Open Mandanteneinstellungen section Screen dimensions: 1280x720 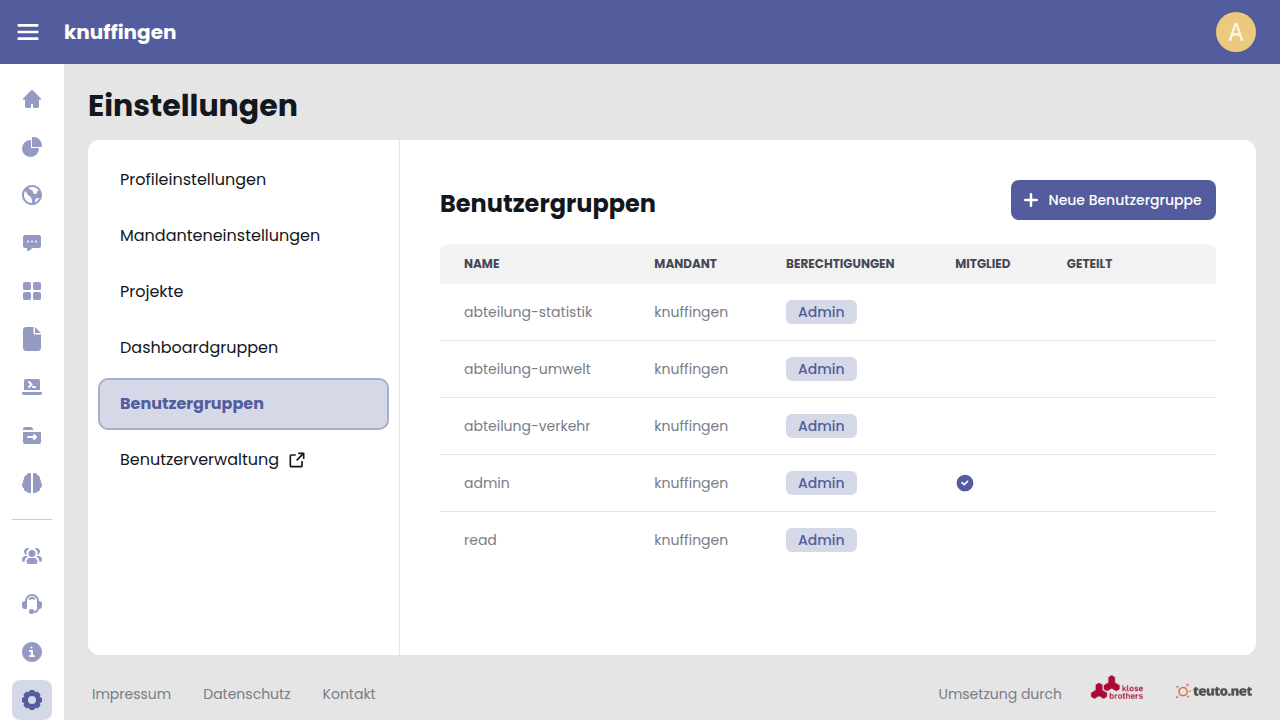coord(220,236)
